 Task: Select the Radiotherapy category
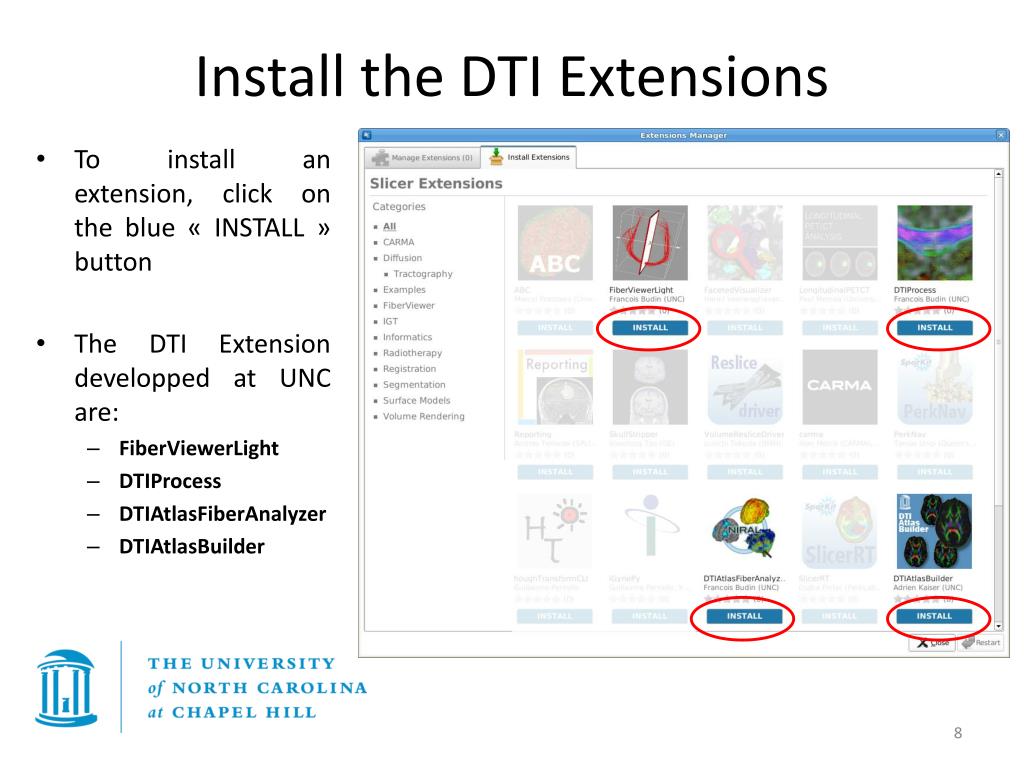click(x=412, y=353)
